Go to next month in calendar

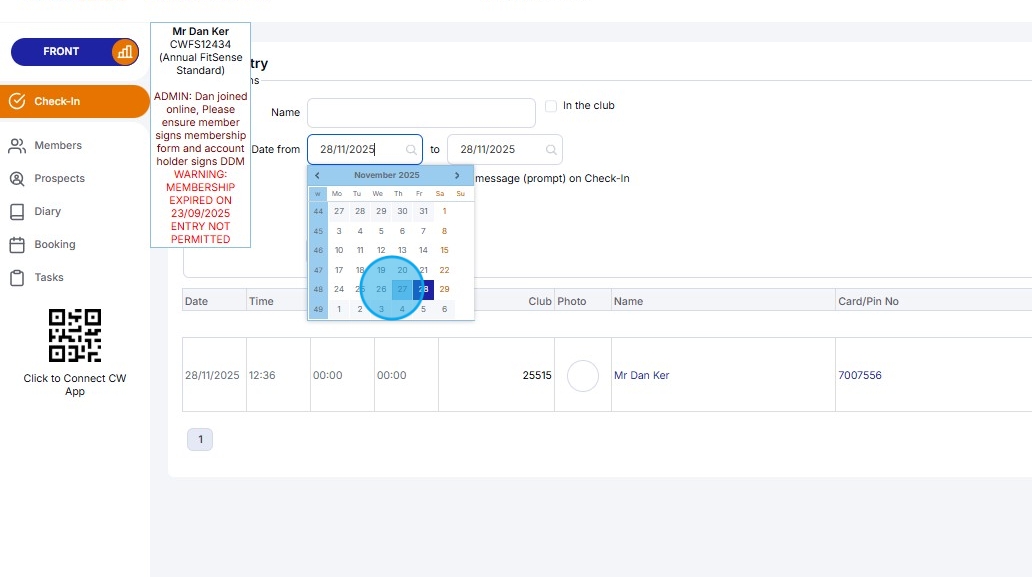coord(457,176)
